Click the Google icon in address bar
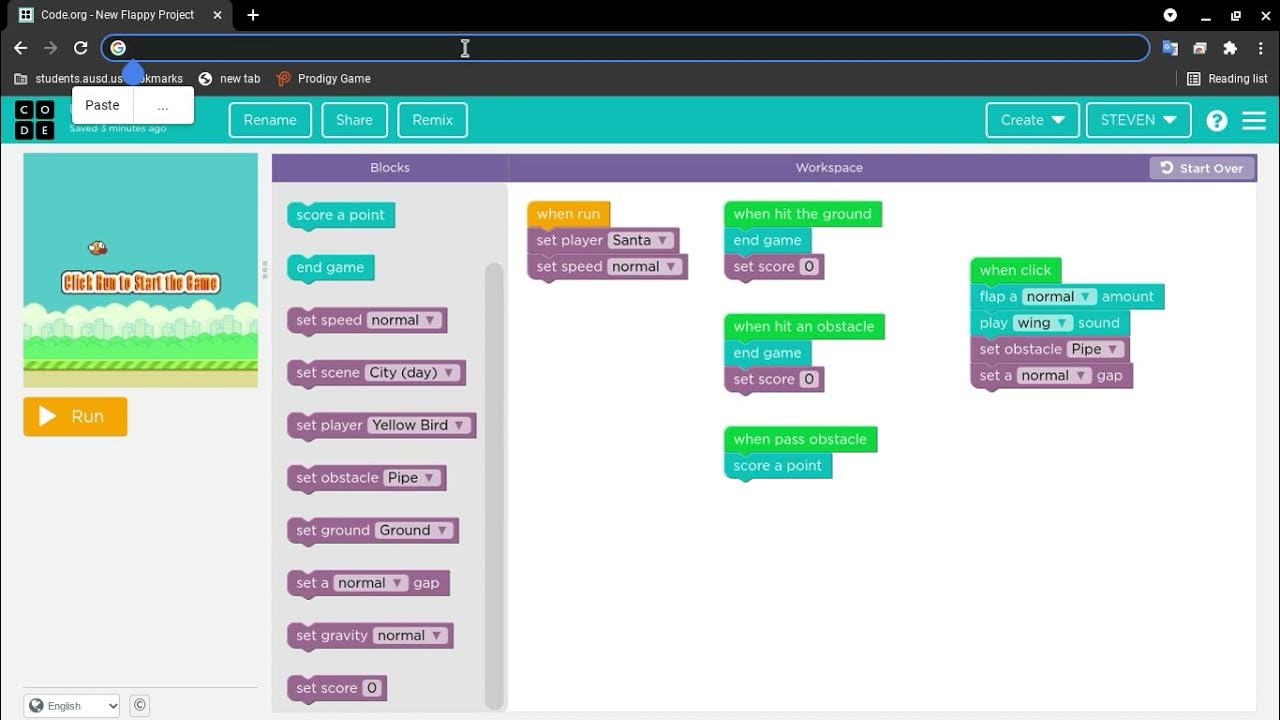The height and width of the screenshot is (720, 1280). pyautogui.click(x=118, y=48)
